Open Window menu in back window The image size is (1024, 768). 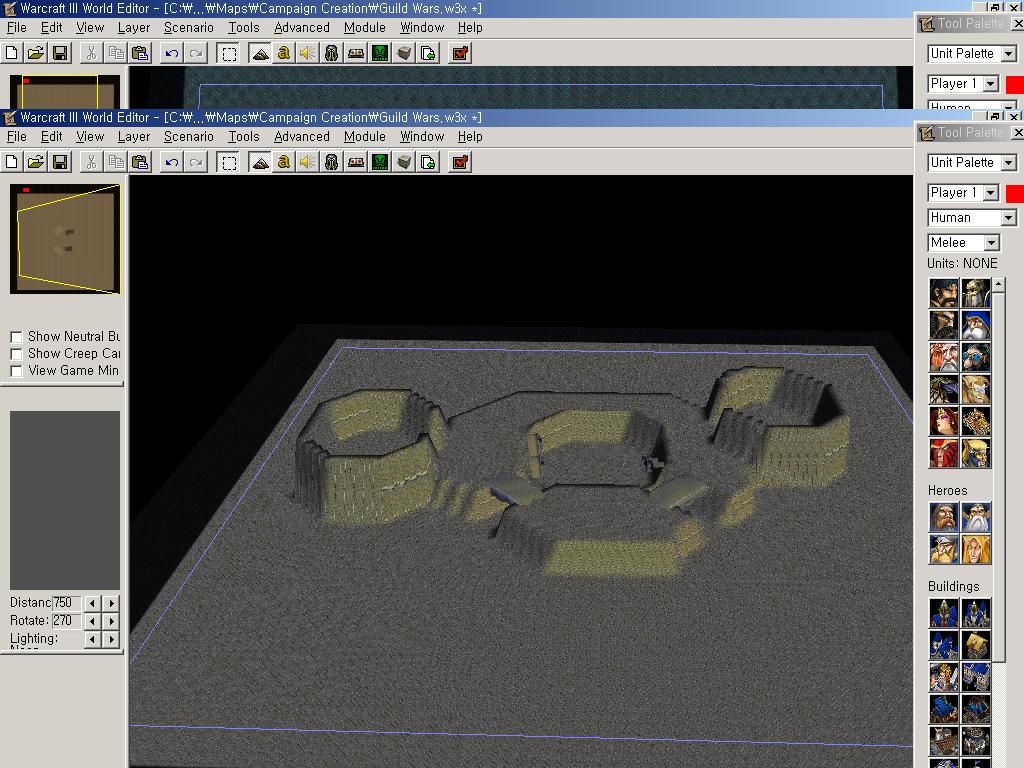(422, 27)
